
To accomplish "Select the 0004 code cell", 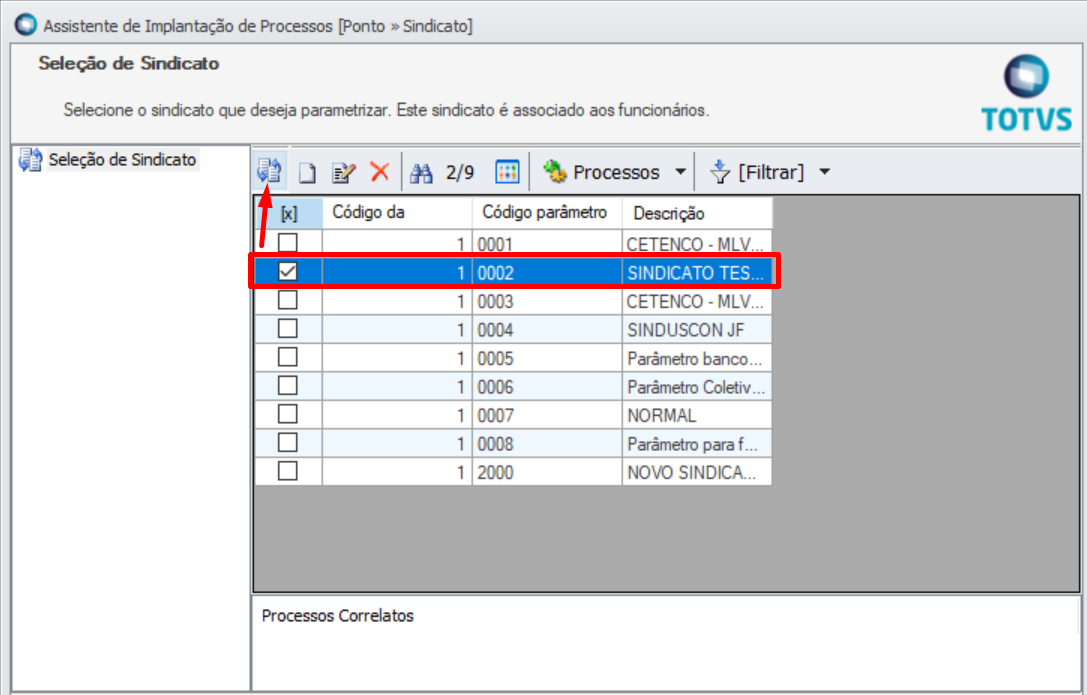I will click(547, 329).
